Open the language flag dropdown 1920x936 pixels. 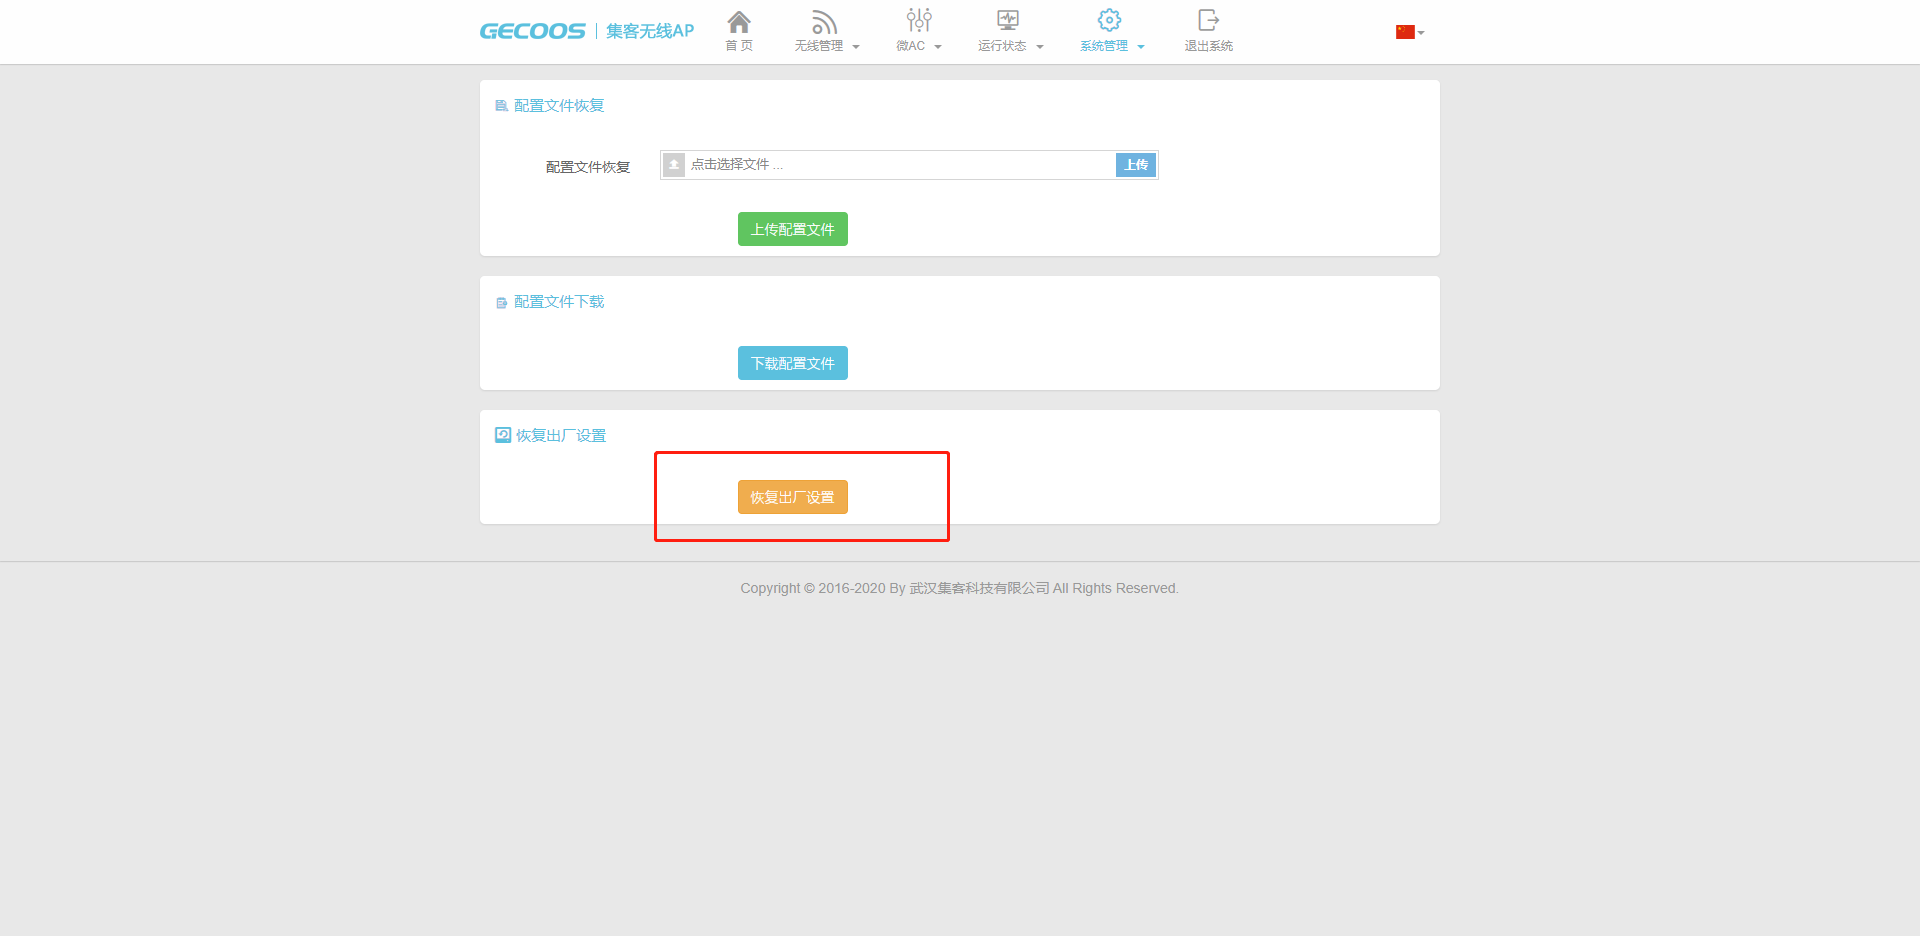(x=1410, y=32)
